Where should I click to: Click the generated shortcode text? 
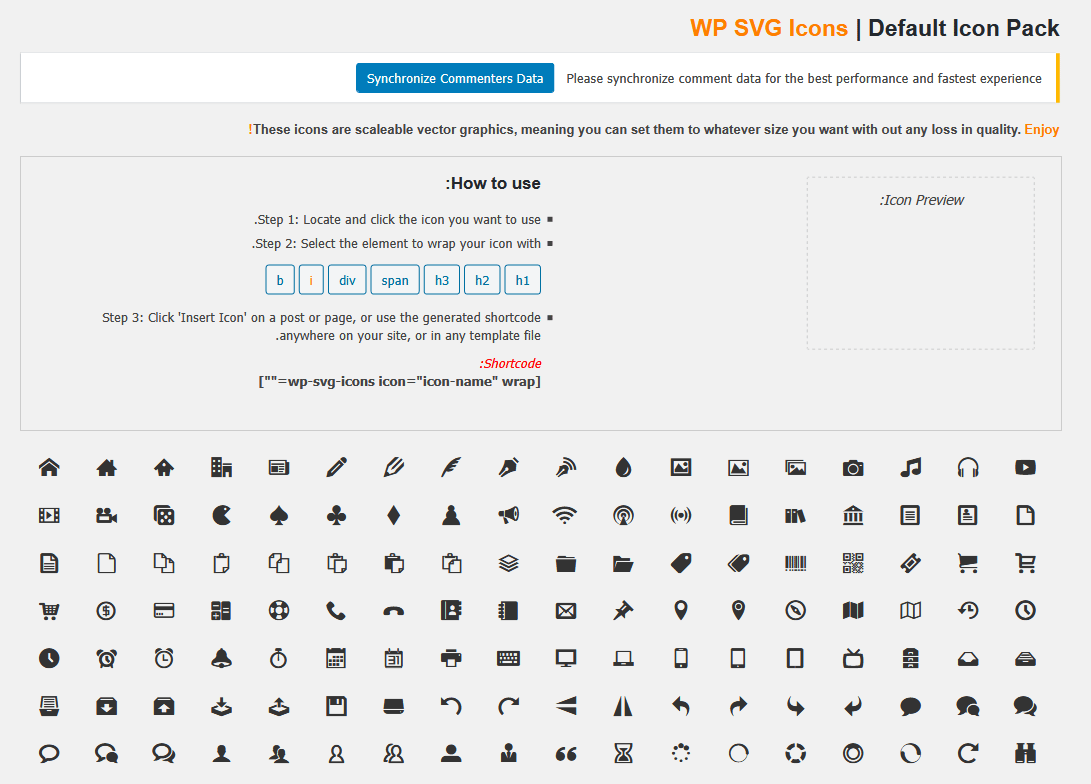pos(399,381)
